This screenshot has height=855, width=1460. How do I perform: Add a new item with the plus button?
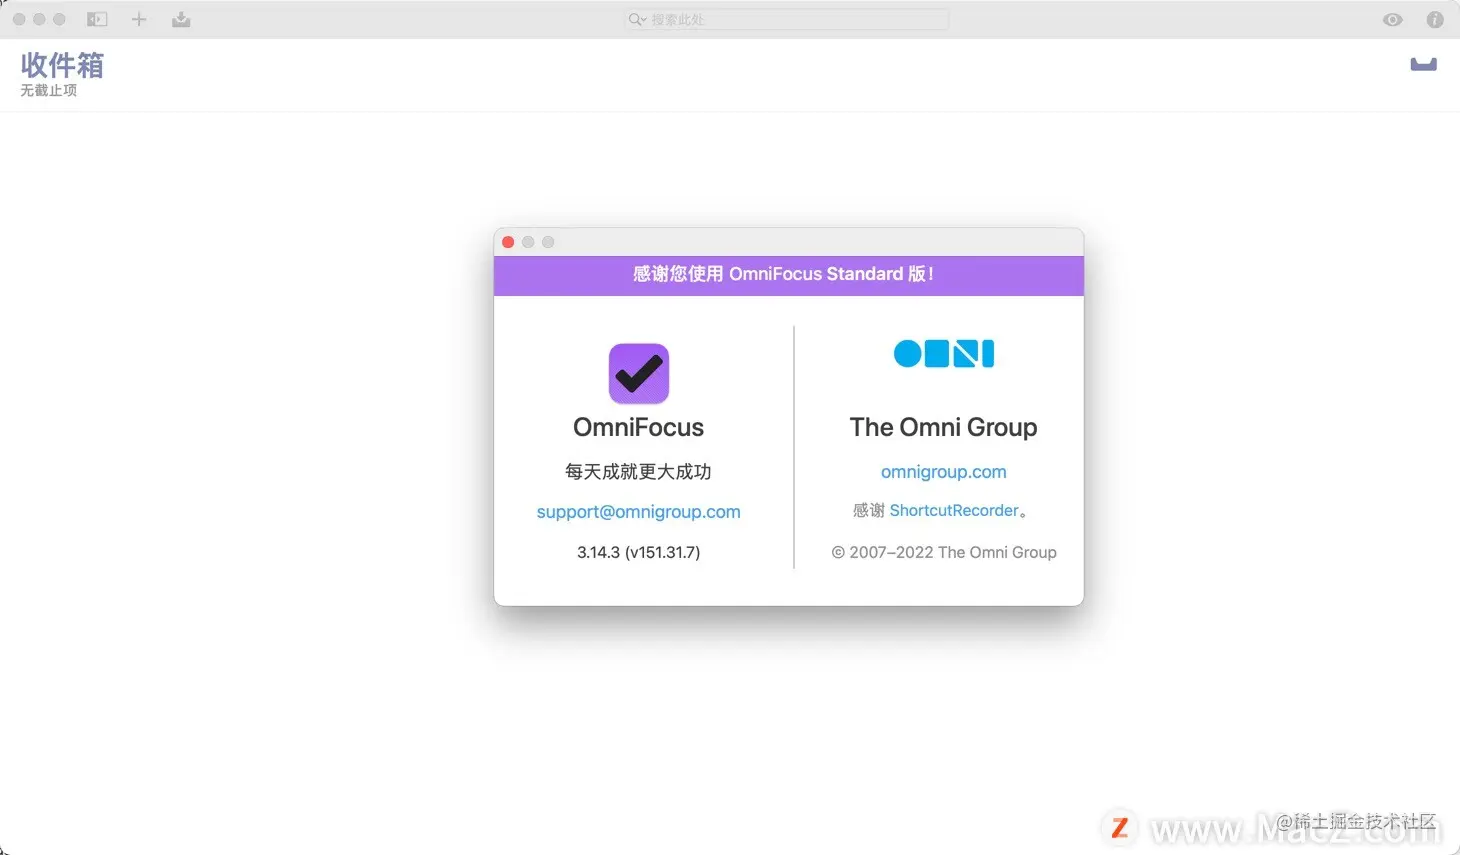(139, 19)
